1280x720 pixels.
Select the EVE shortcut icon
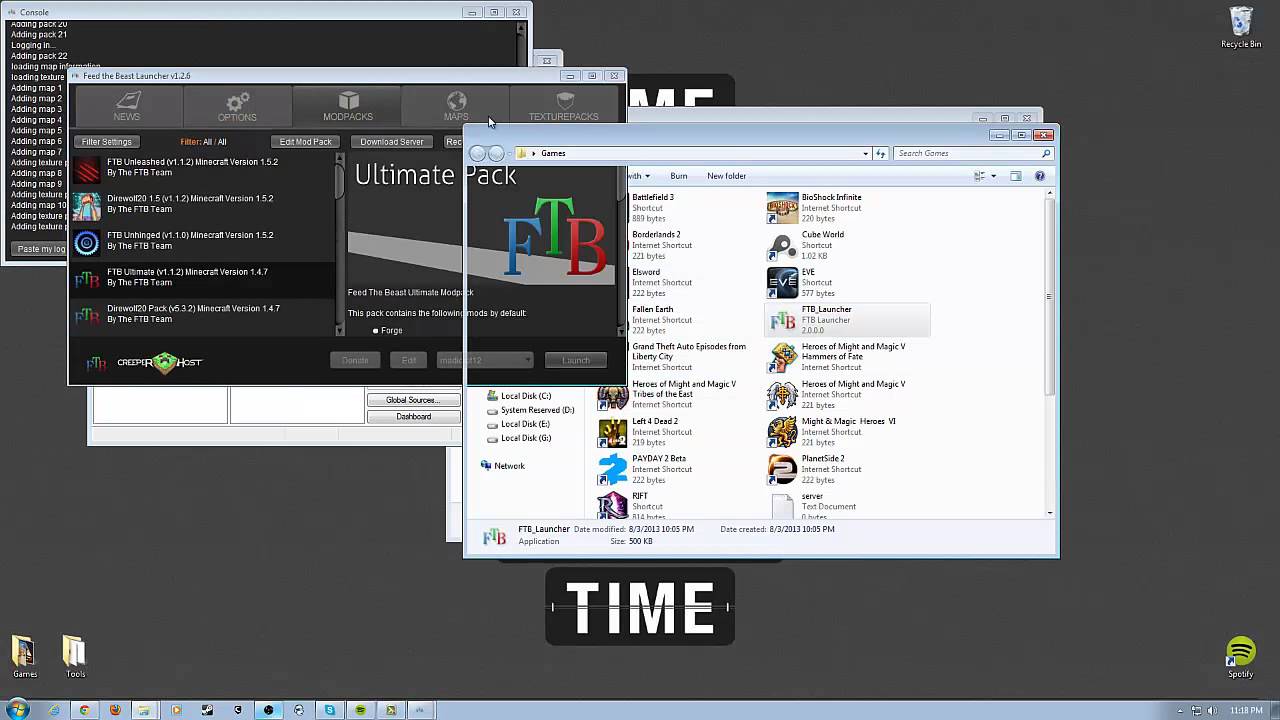tap(782, 283)
